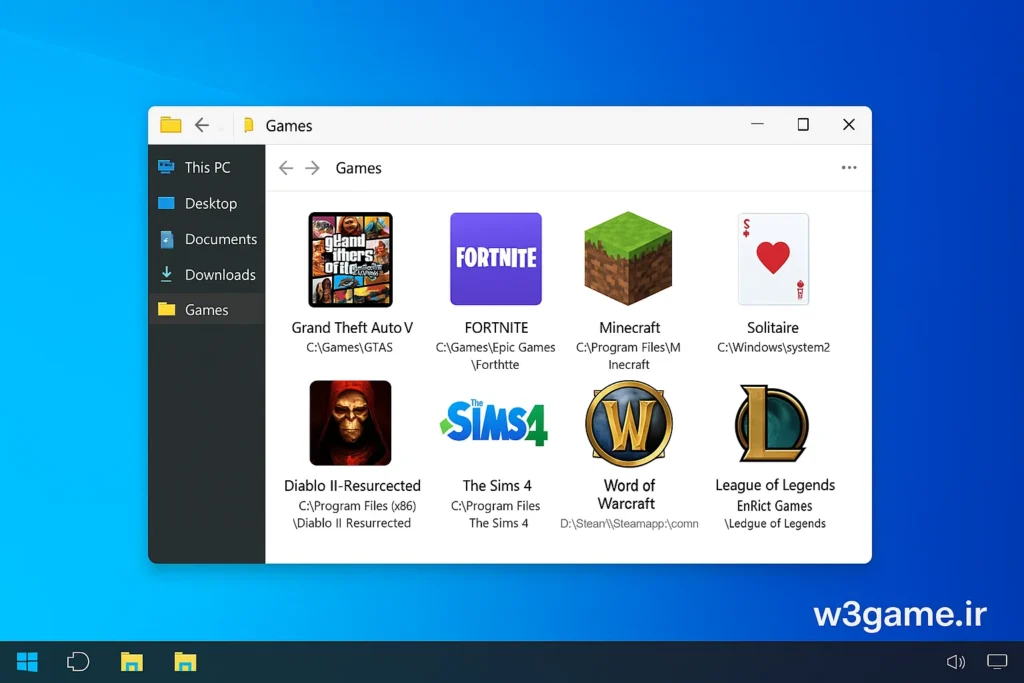Click the \Ledgue of Legends path text
Viewport: 1024px width, 683px height.
point(775,524)
